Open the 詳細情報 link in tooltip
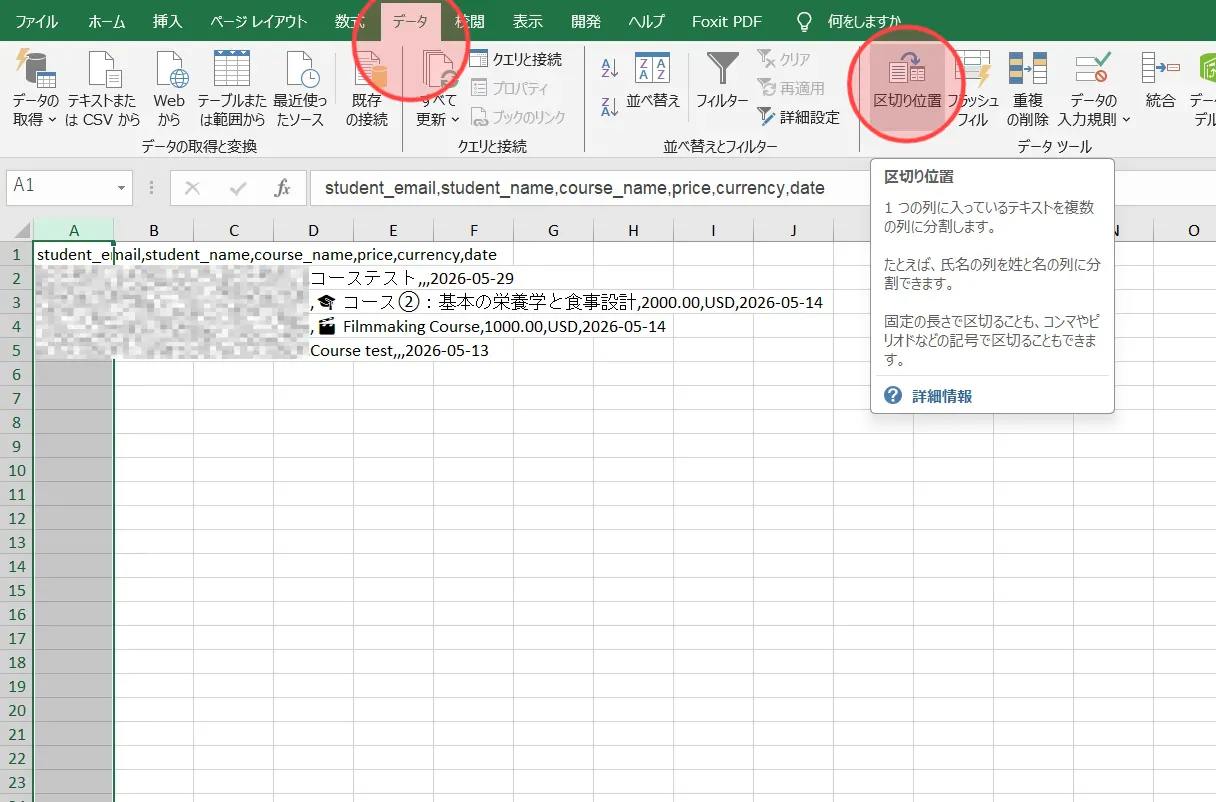The height and width of the screenshot is (802, 1216). (941, 396)
